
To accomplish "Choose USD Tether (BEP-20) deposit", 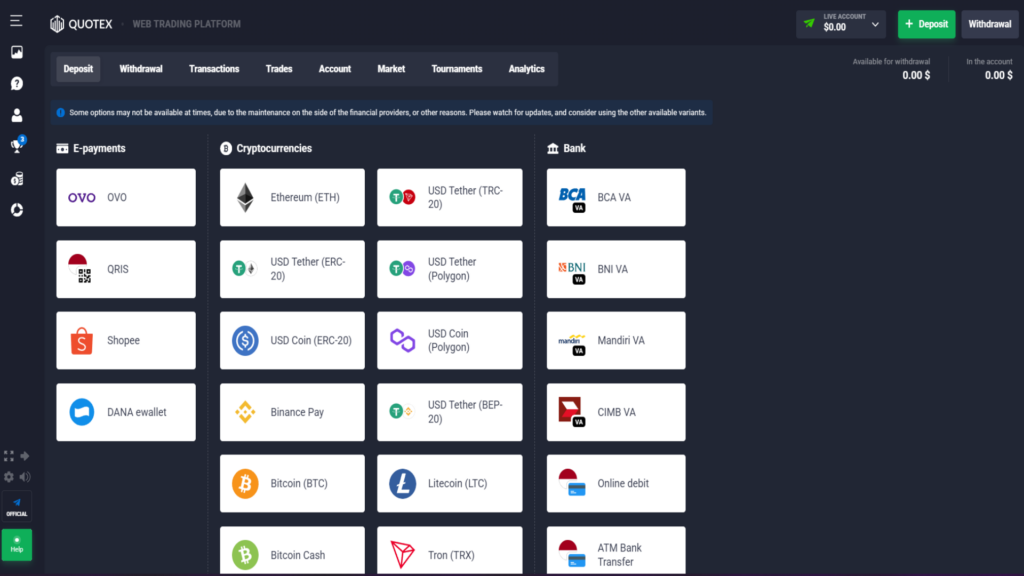I will tap(450, 412).
